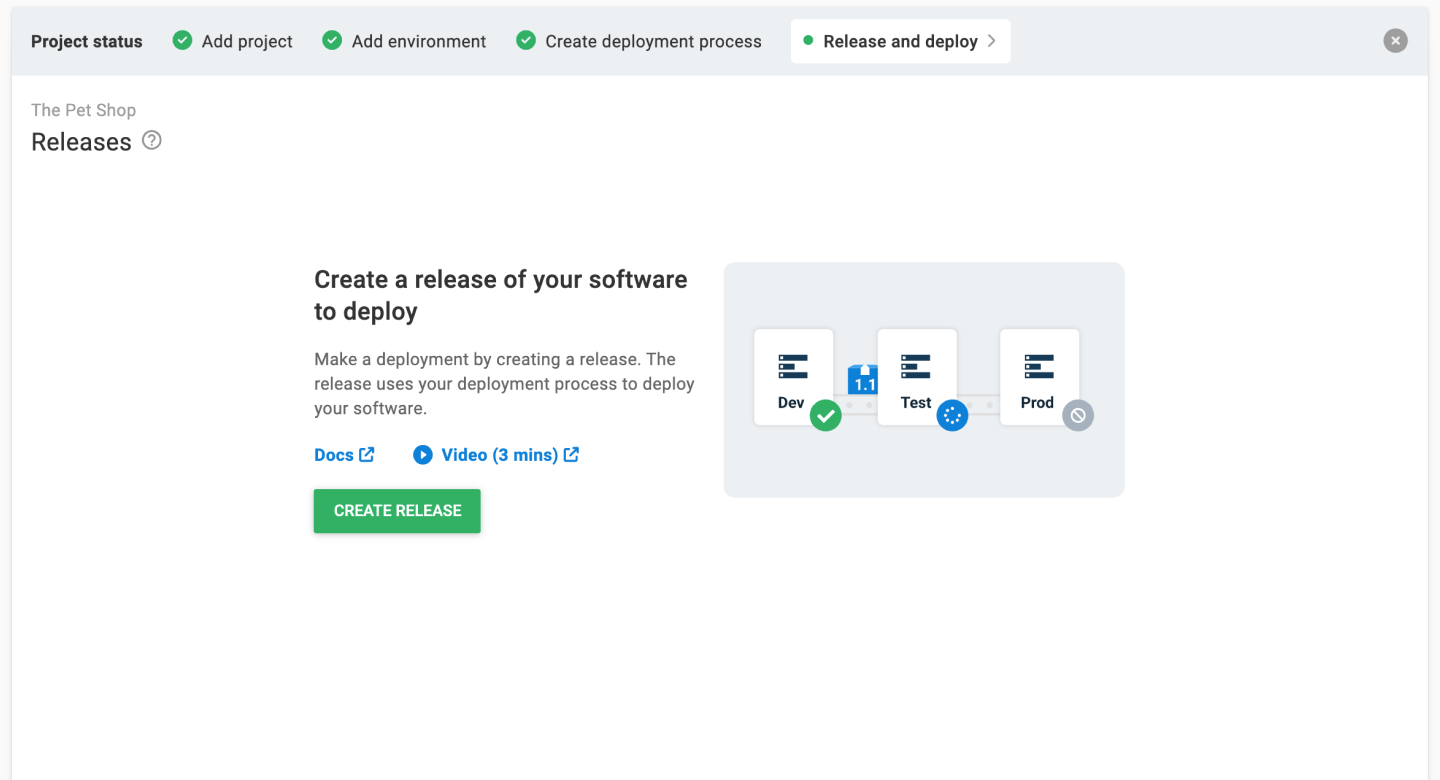Click the CREATE RELEASE button
The image size is (1440, 780).
396,511
